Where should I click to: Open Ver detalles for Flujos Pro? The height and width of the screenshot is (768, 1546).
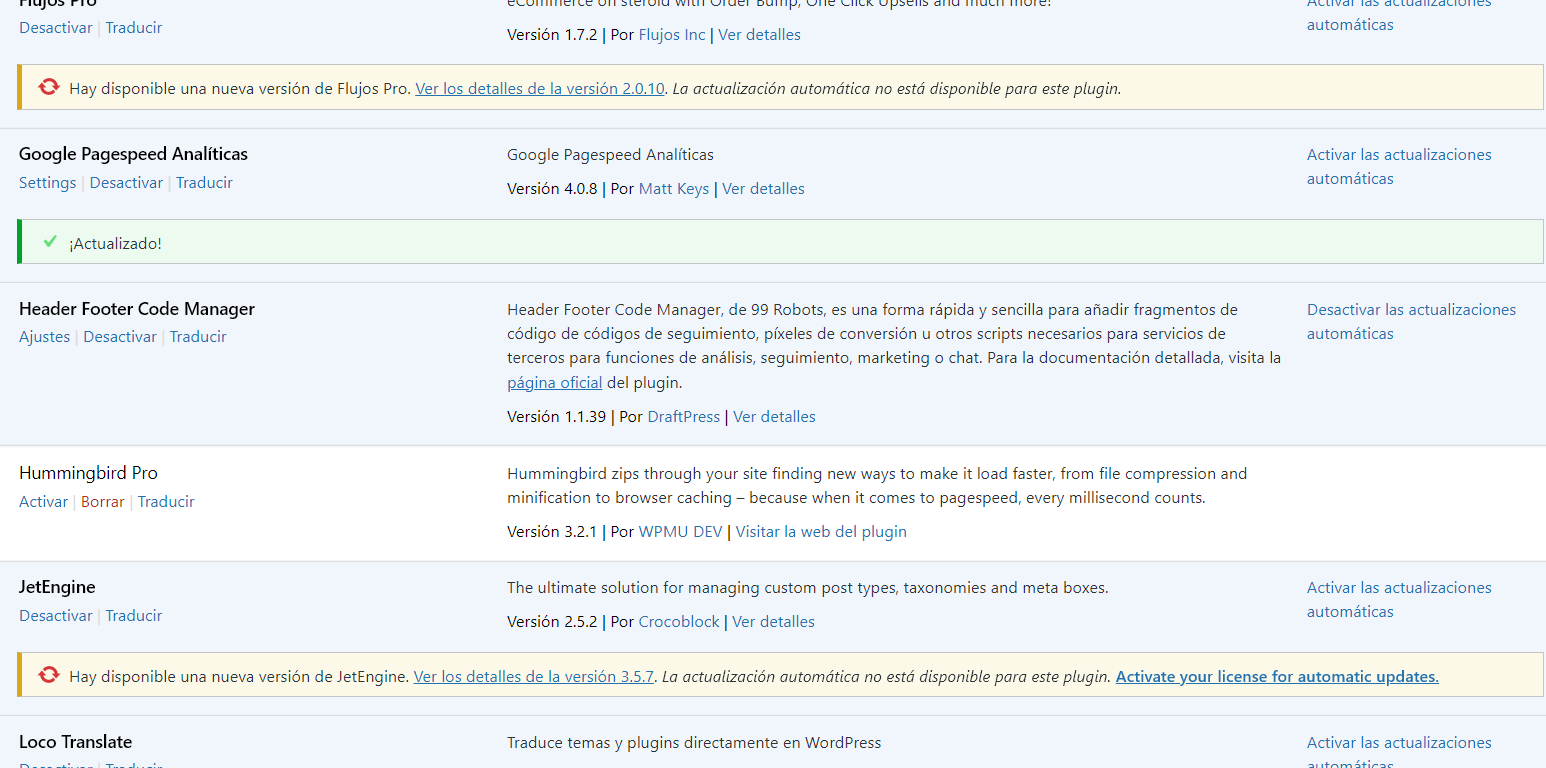pyautogui.click(x=759, y=34)
